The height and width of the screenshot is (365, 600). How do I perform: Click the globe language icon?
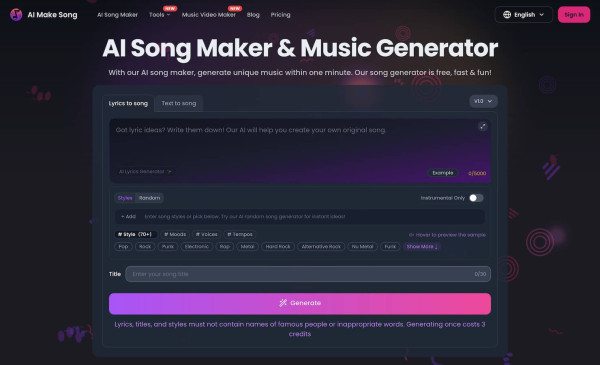[507, 15]
